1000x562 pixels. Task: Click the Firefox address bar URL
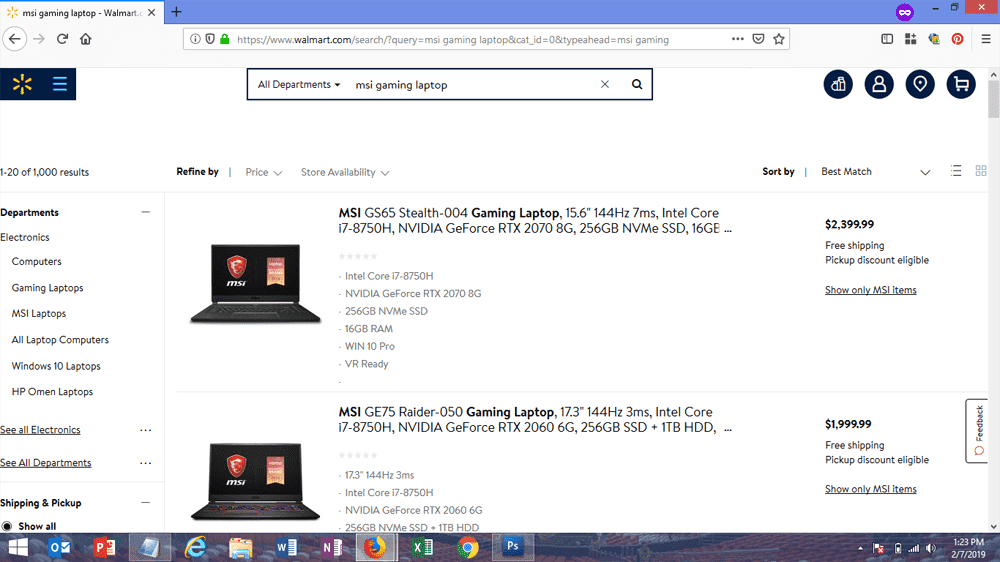pos(453,40)
